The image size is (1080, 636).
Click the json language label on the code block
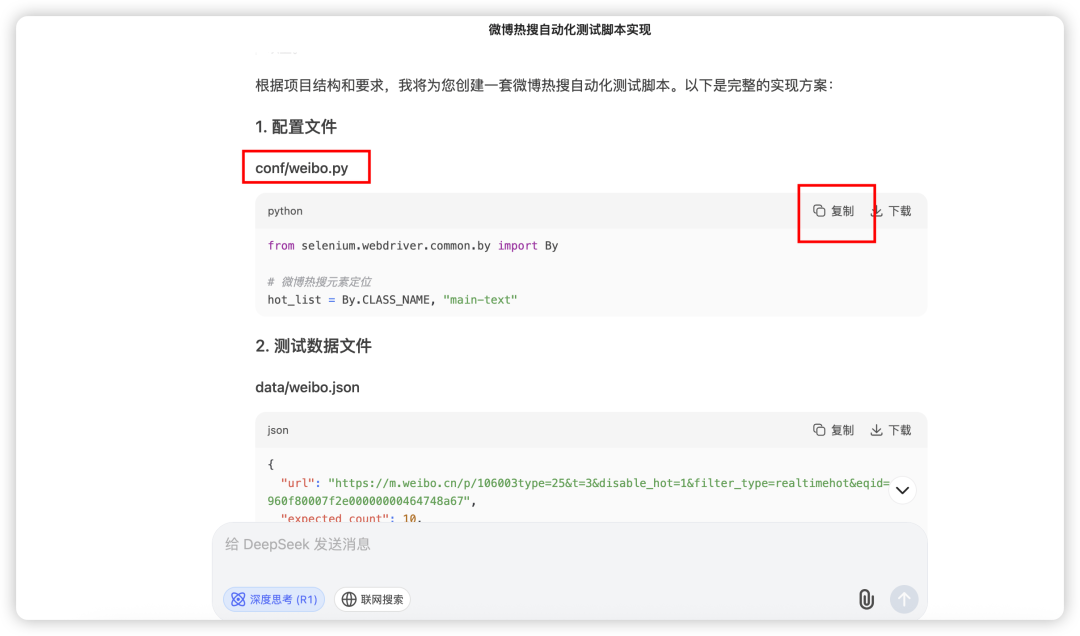coord(277,430)
